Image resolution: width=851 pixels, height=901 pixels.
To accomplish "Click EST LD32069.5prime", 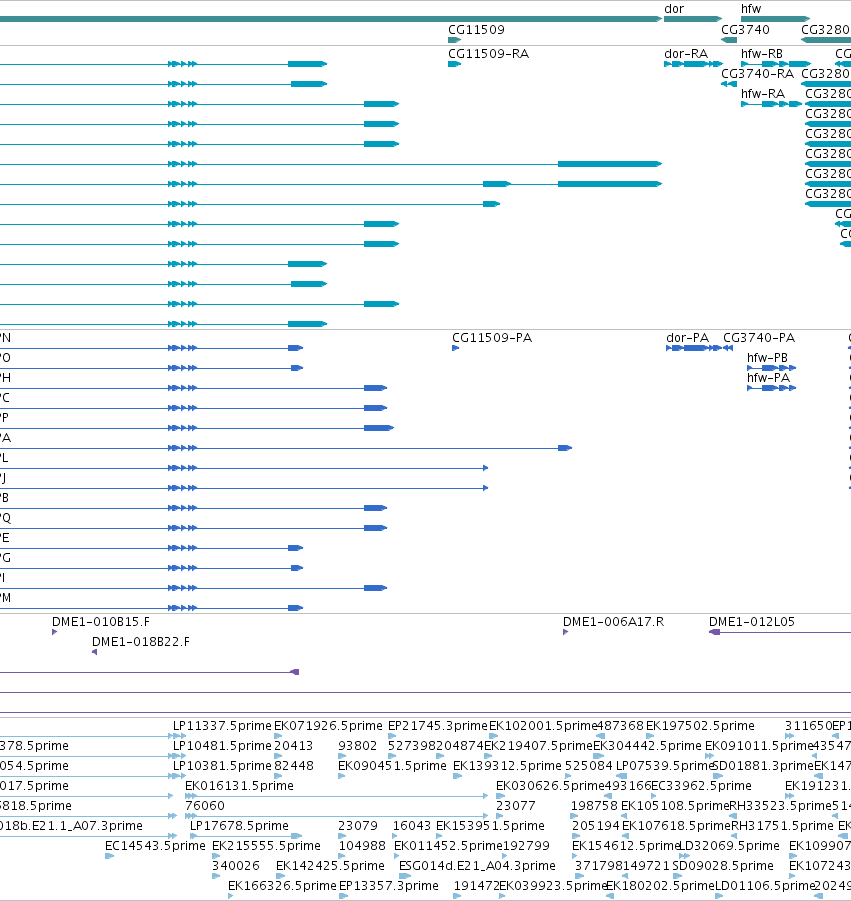I will click(x=730, y=846).
